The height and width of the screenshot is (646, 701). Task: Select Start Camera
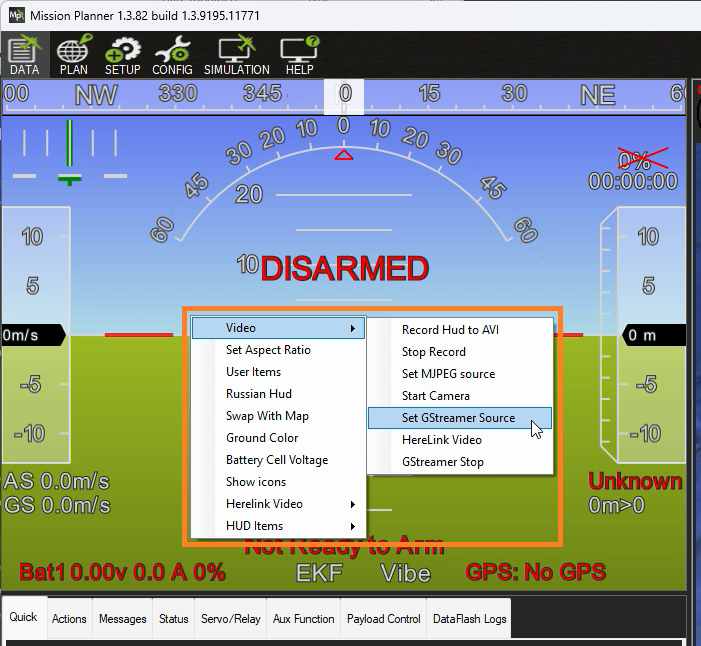[460, 396]
